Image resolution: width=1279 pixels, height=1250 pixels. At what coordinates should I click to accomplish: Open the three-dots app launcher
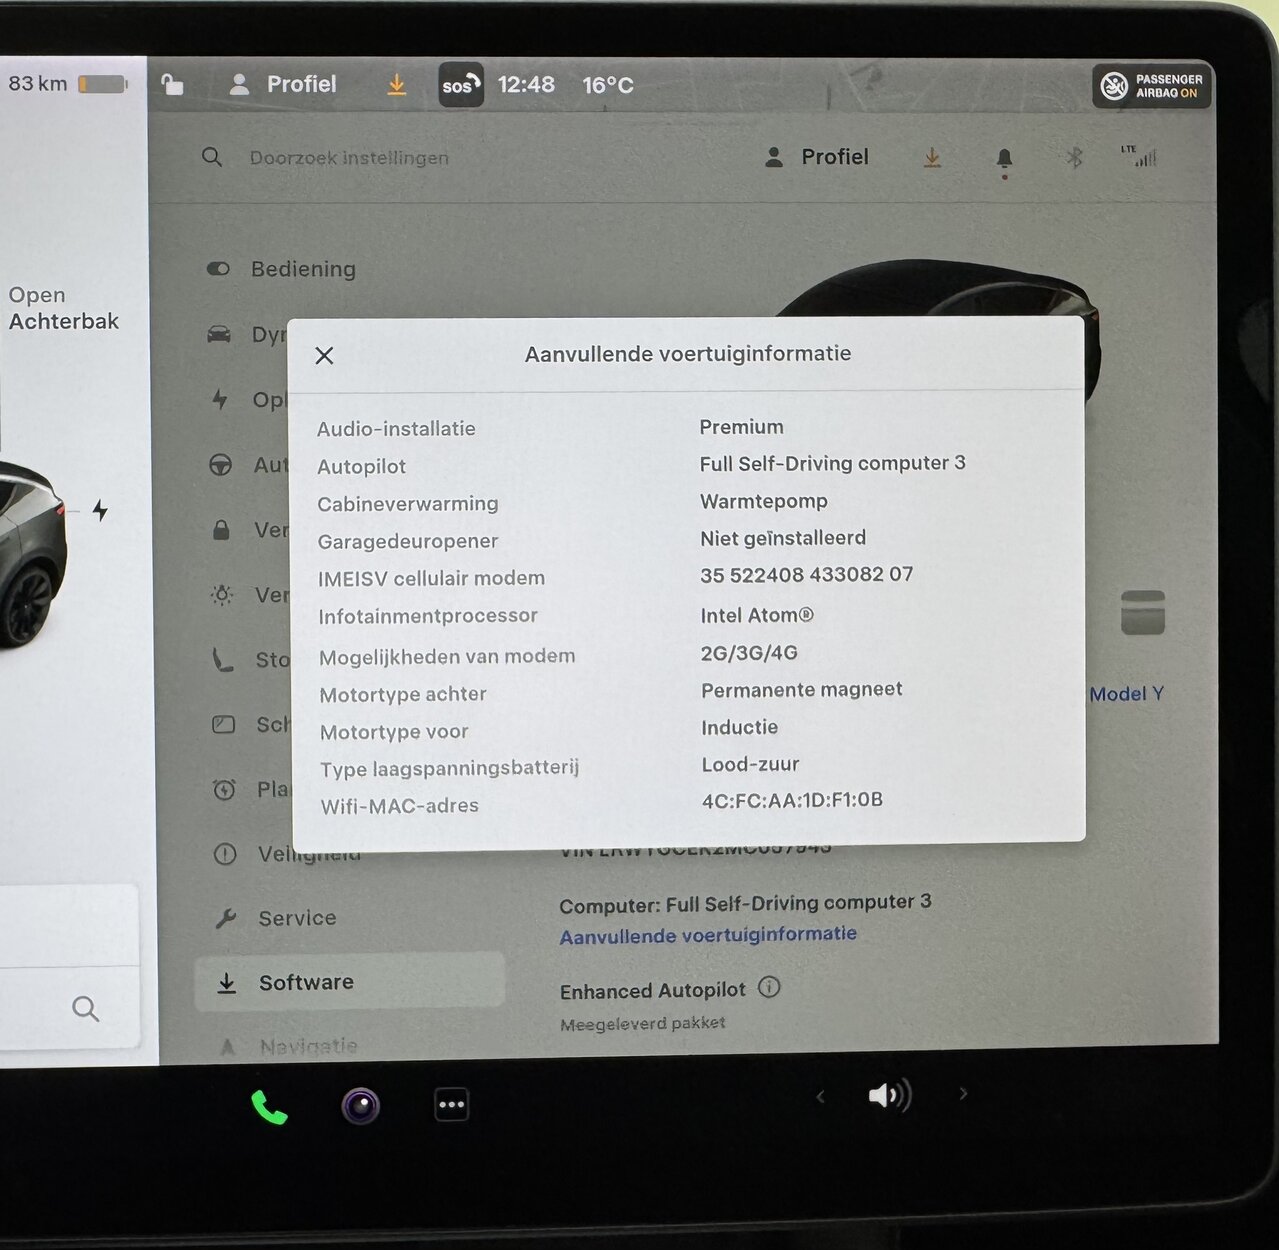pos(451,1105)
